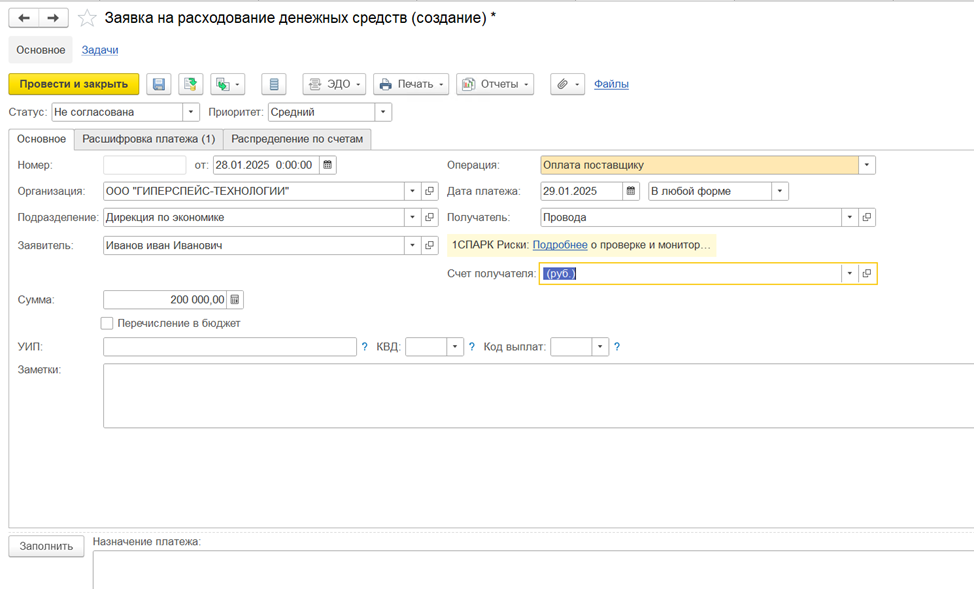Click Провести и закрыть button

point(74,84)
